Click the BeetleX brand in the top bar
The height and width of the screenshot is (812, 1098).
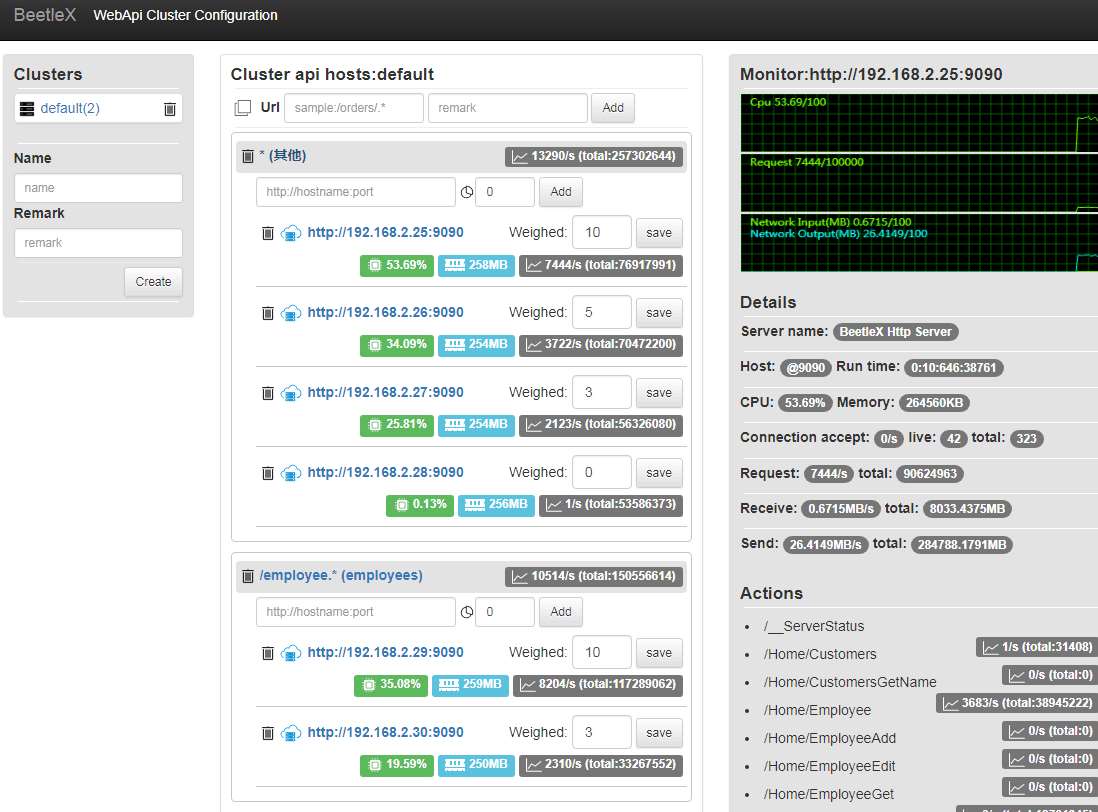point(45,15)
